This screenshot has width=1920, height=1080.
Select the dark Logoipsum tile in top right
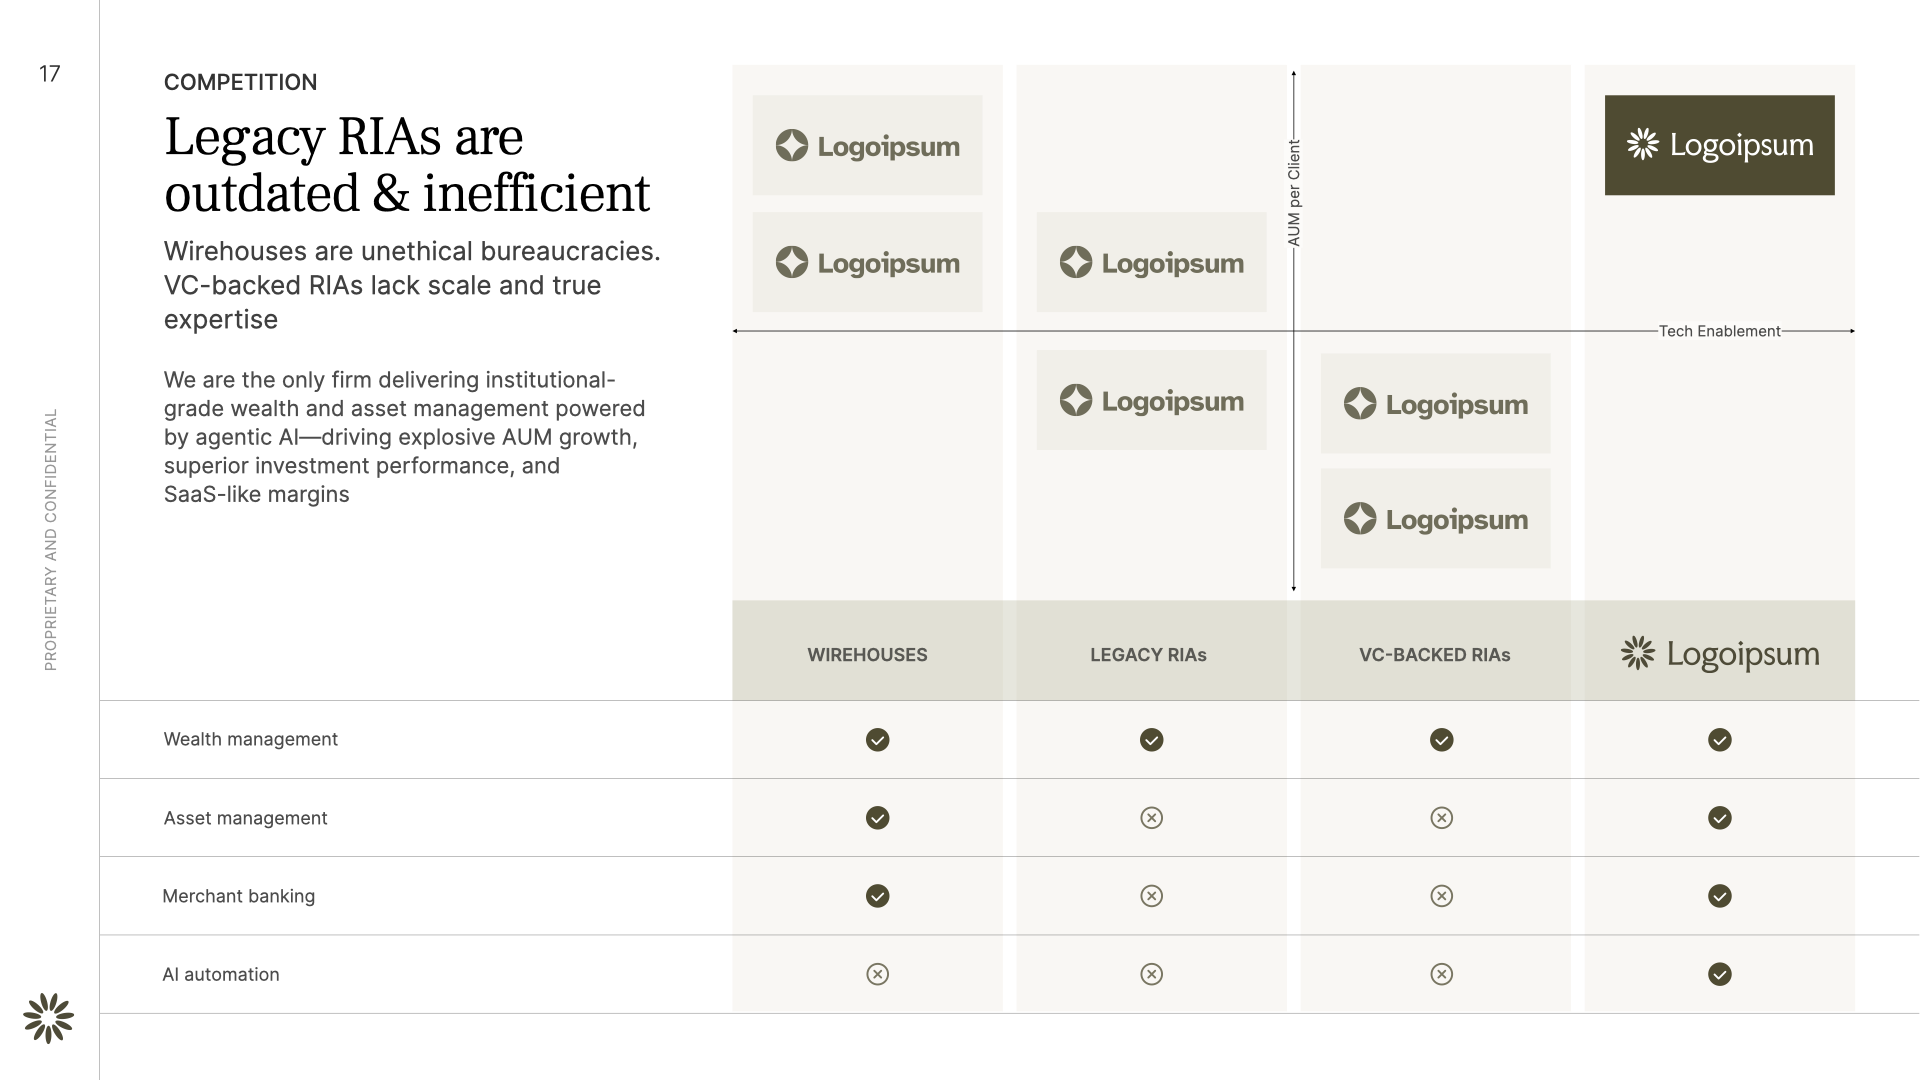tap(1719, 145)
